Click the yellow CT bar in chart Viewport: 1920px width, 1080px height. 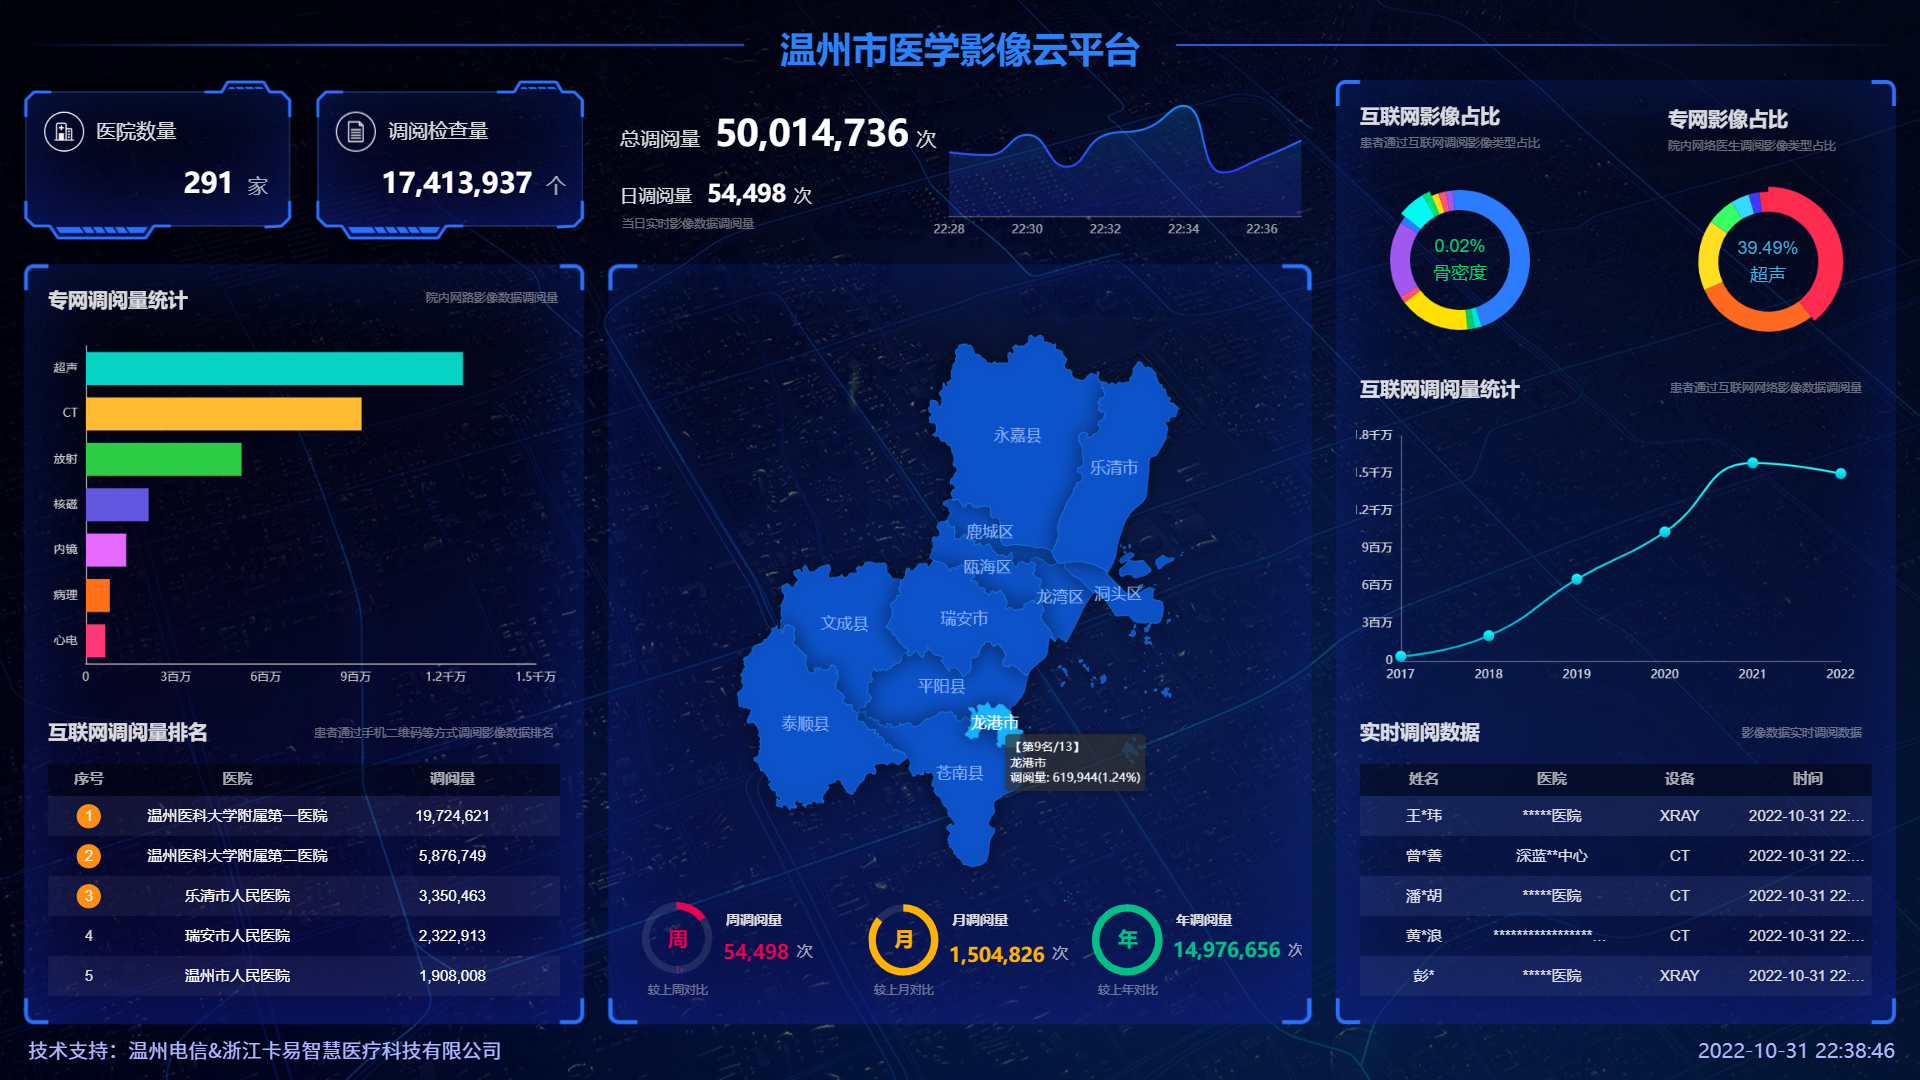pyautogui.click(x=223, y=413)
